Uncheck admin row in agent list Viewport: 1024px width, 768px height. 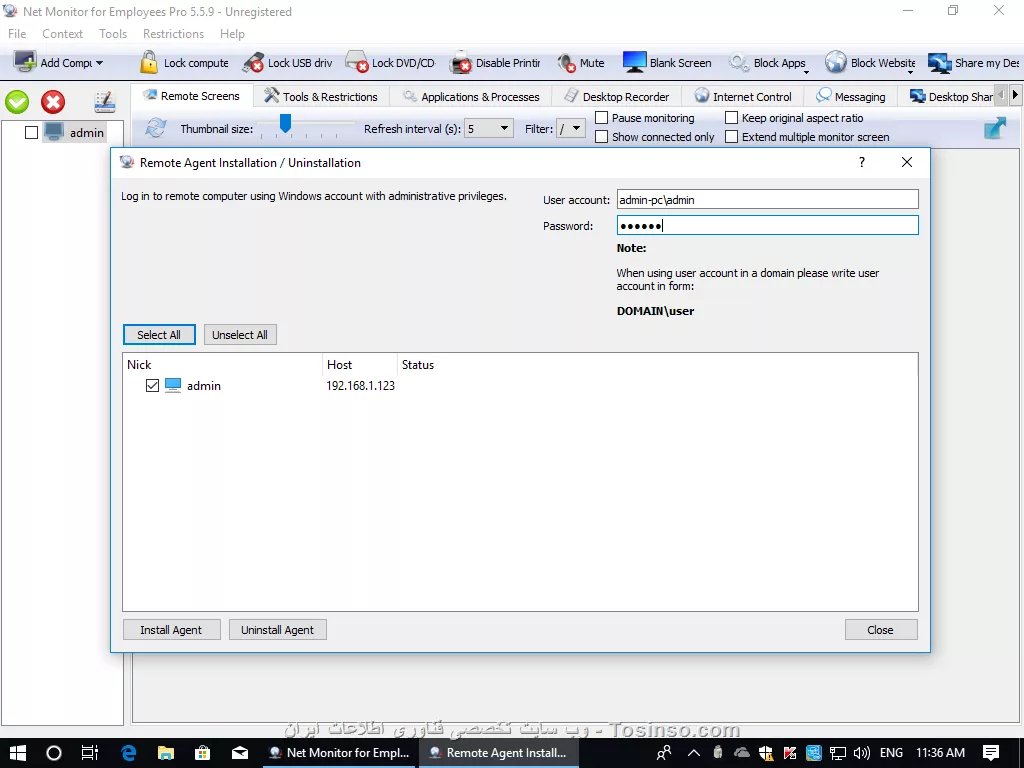click(x=152, y=386)
